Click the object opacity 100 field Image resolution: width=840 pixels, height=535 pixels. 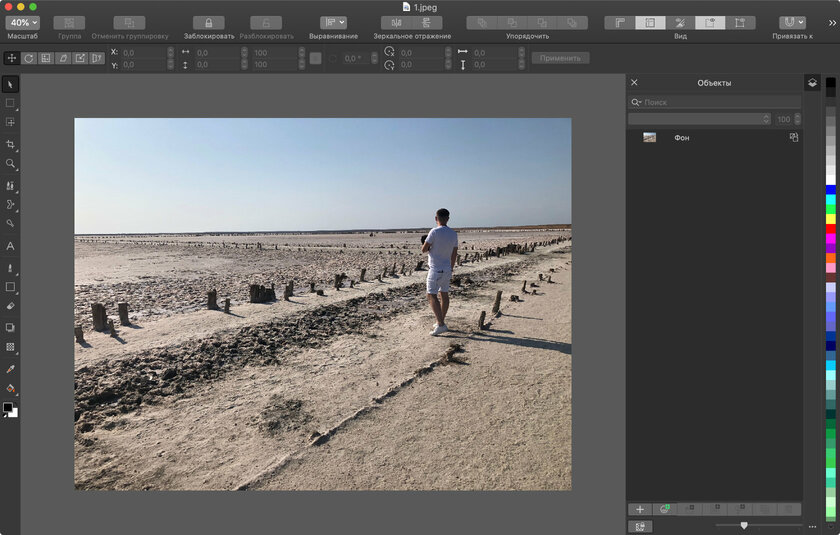coord(784,119)
